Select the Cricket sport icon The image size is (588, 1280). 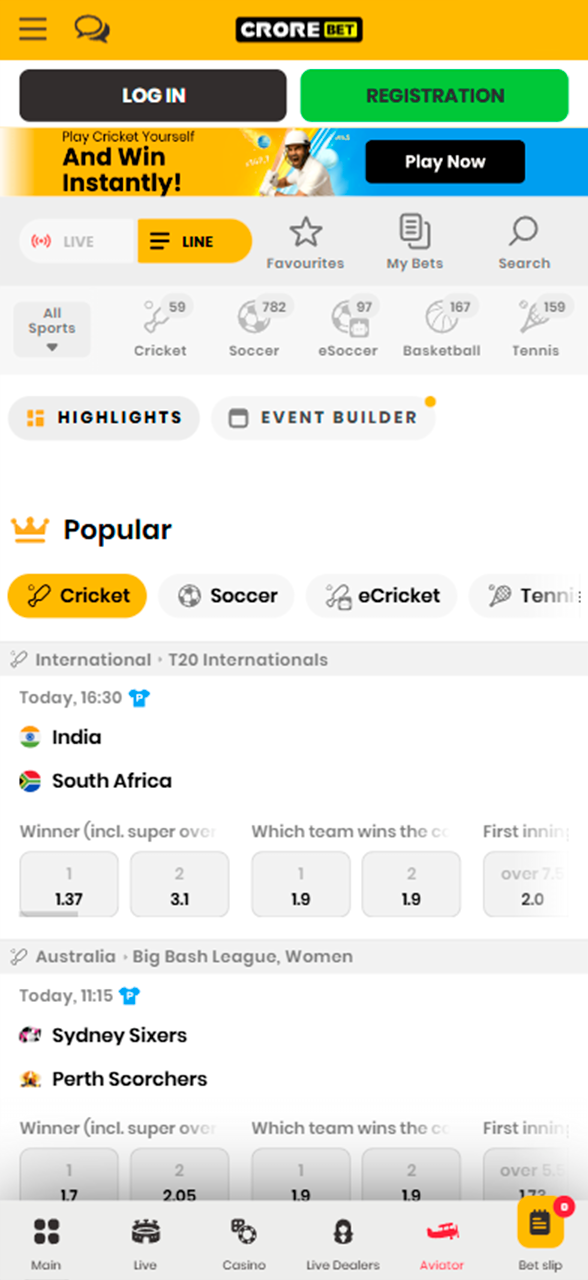coord(160,325)
